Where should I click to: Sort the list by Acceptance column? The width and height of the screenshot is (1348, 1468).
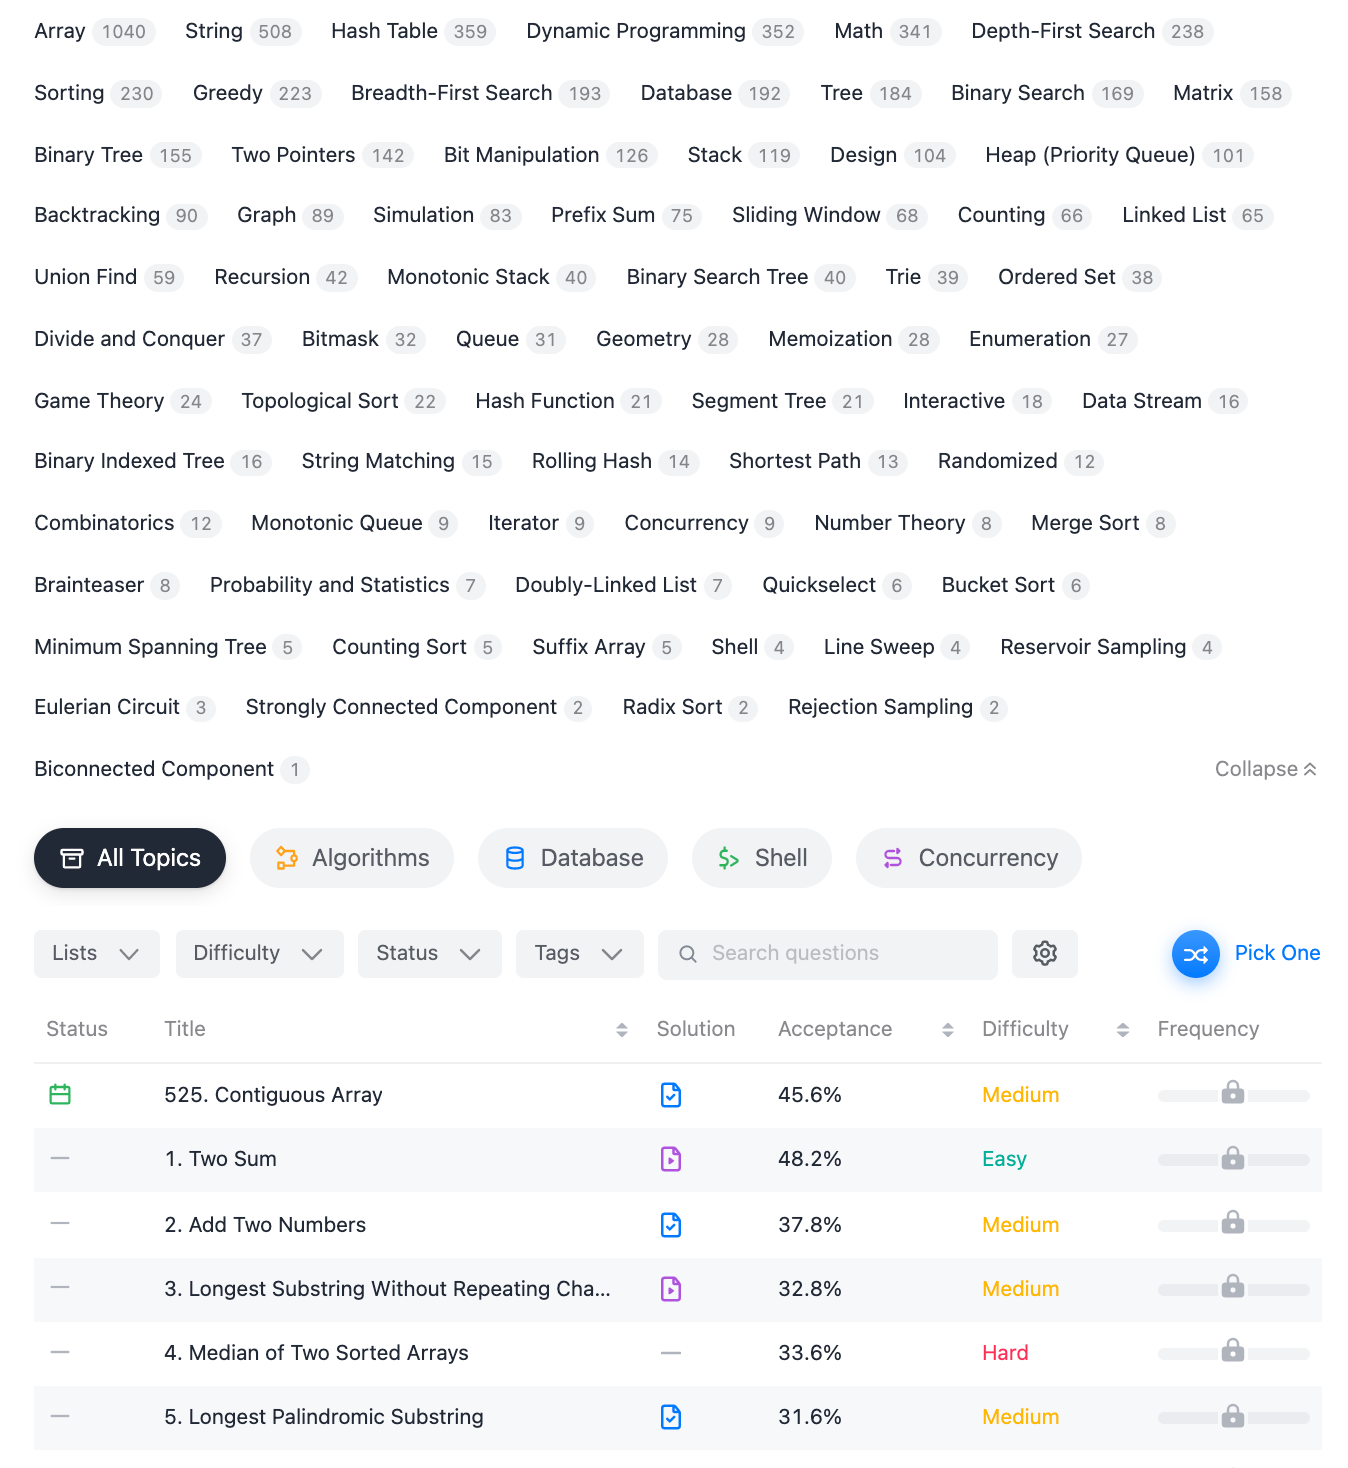(x=947, y=1030)
